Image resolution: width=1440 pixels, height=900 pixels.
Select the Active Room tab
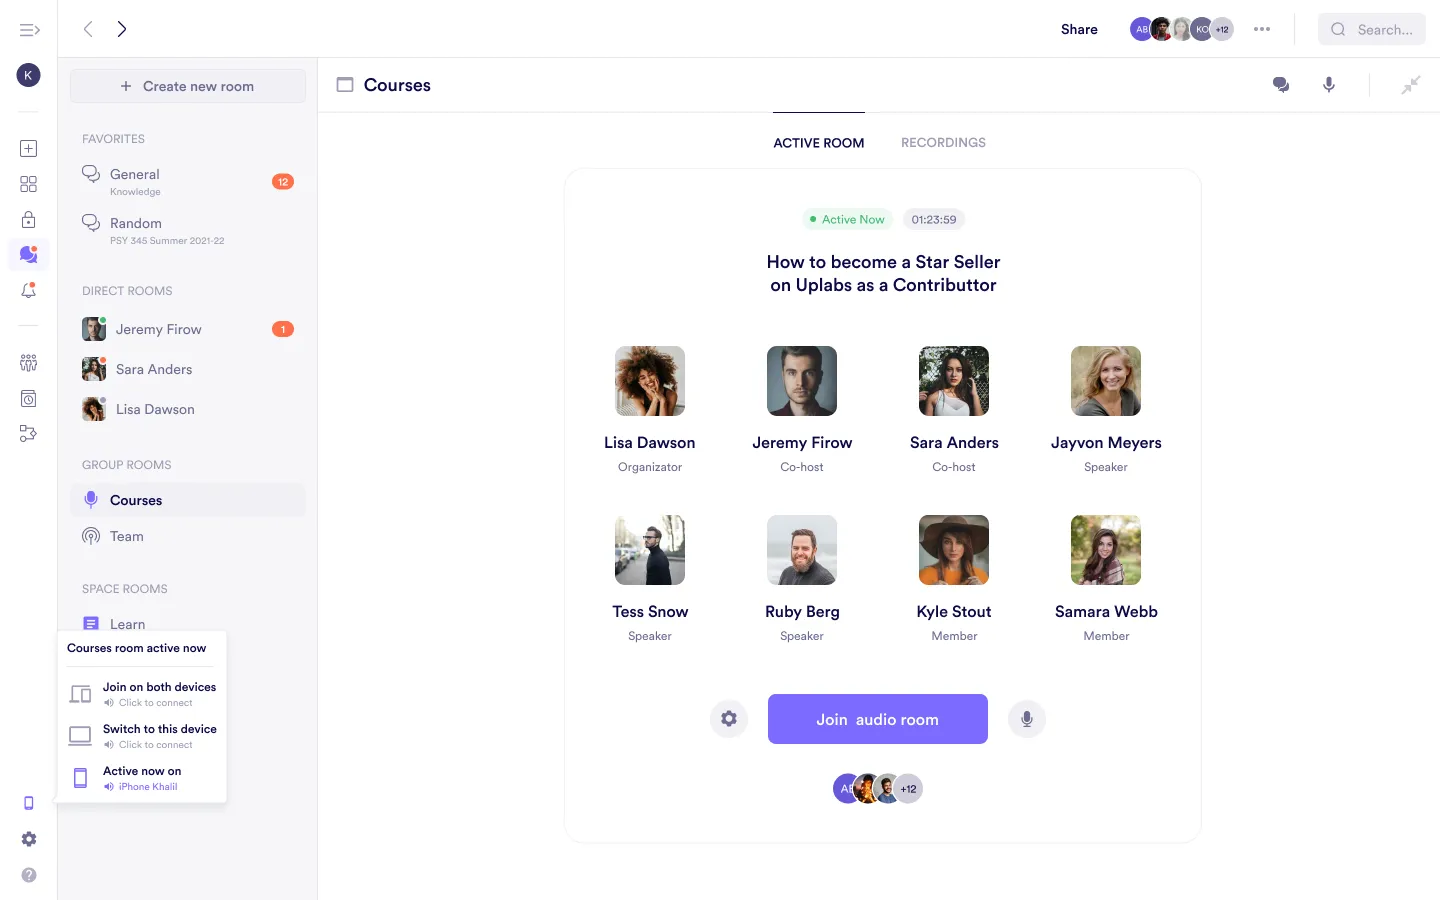pyautogui.click(x=818, y=143)
